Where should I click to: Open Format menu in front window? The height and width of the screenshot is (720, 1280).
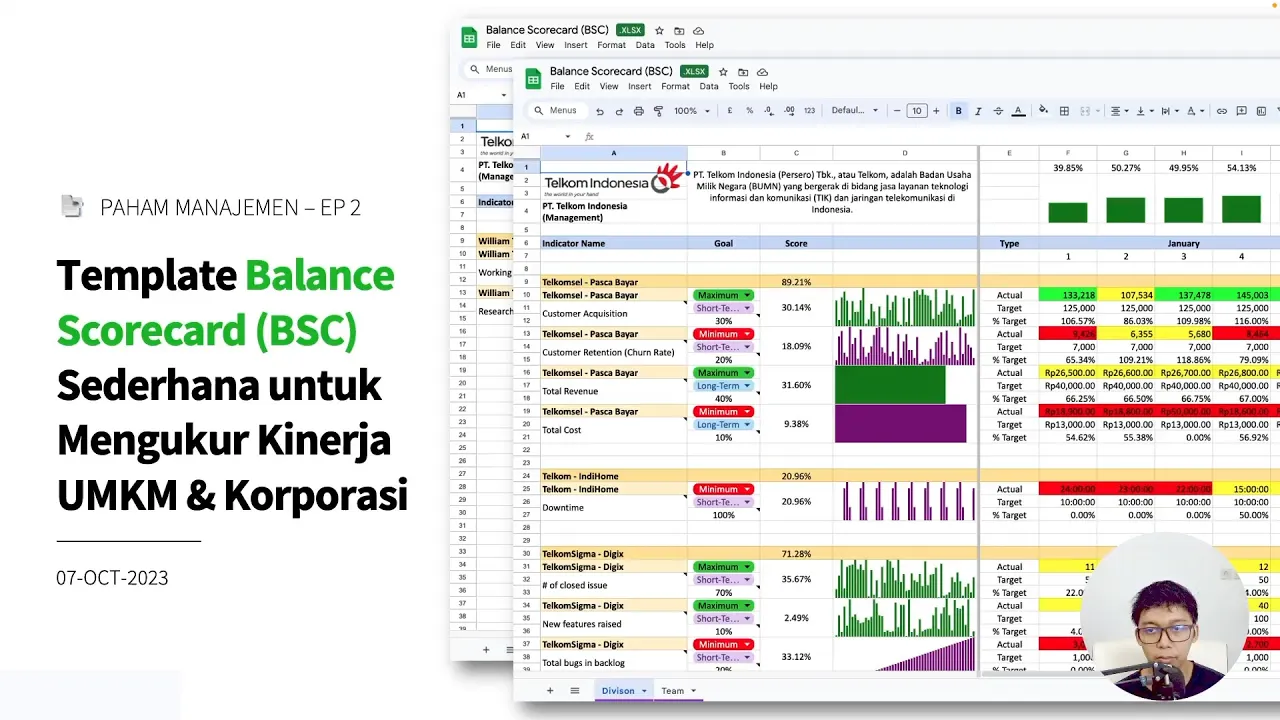(676, 87)
